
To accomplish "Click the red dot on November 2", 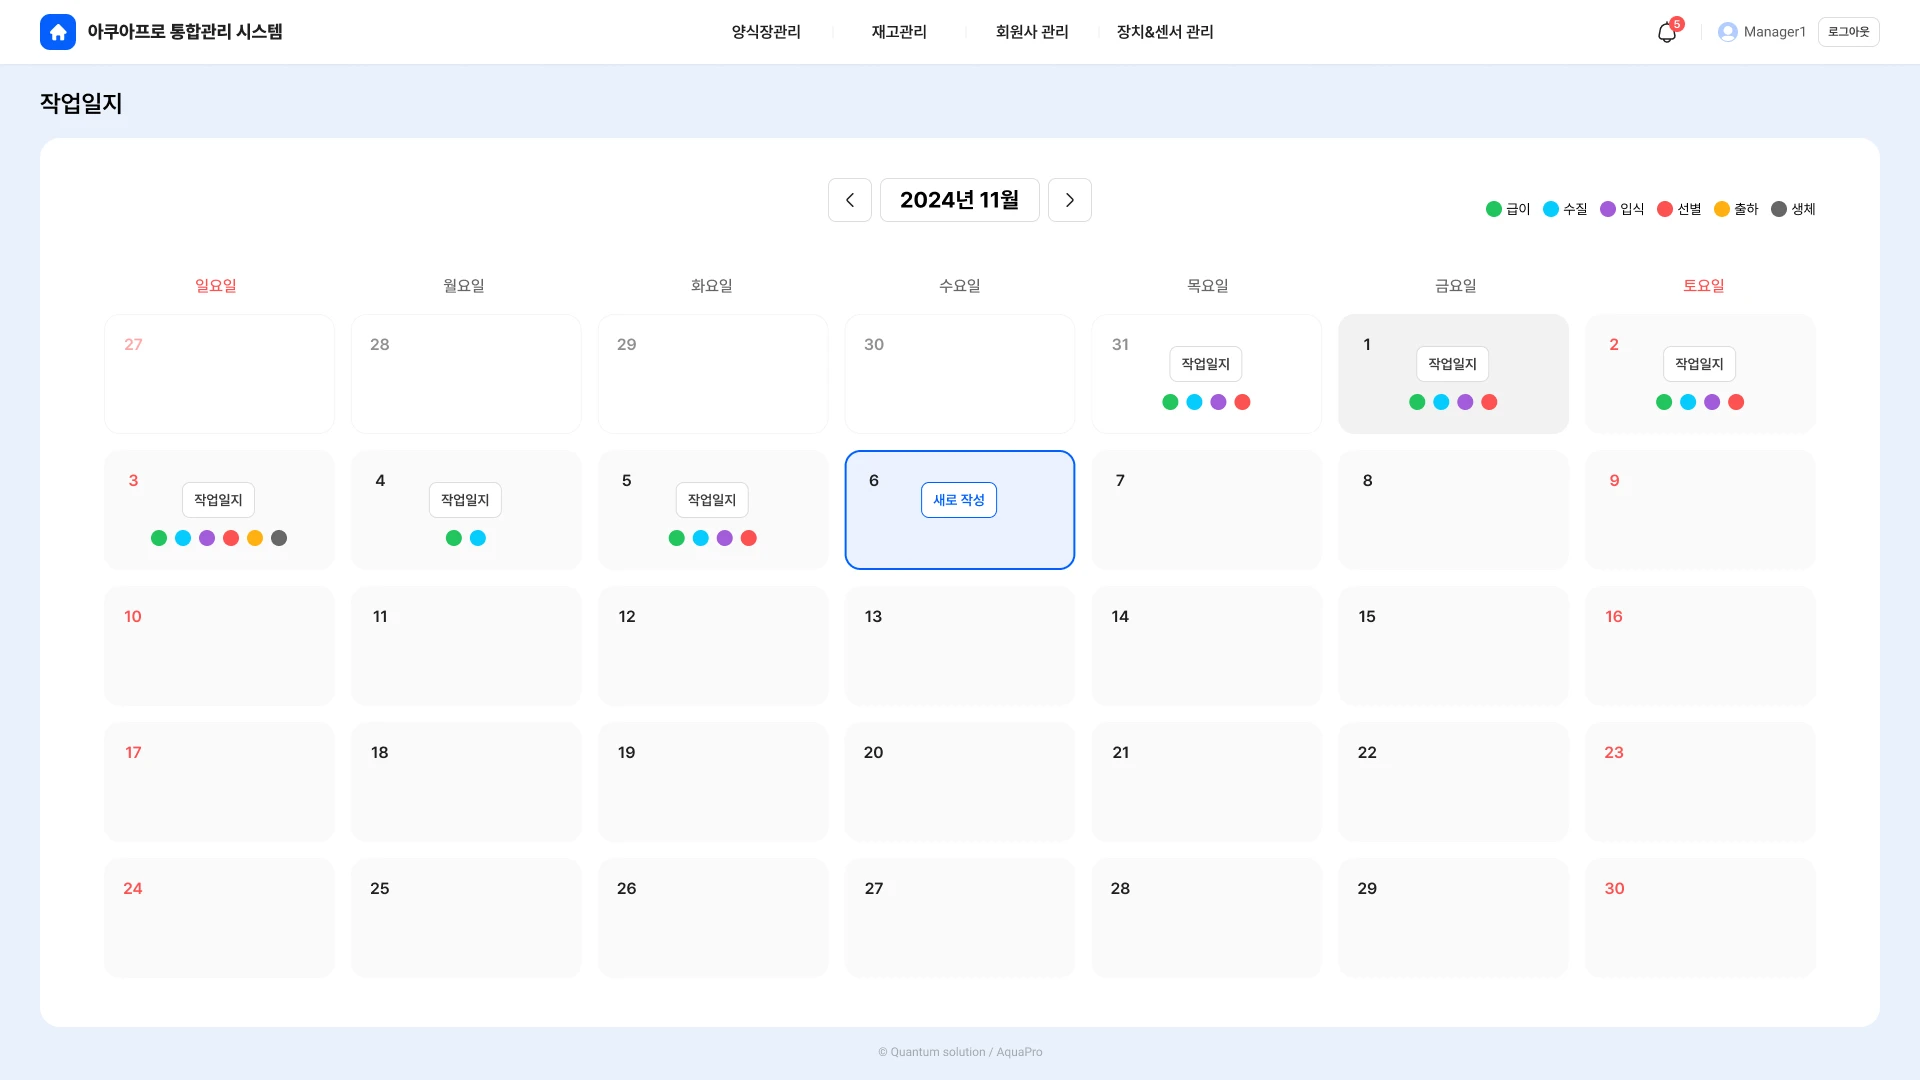I will 1736,402.
